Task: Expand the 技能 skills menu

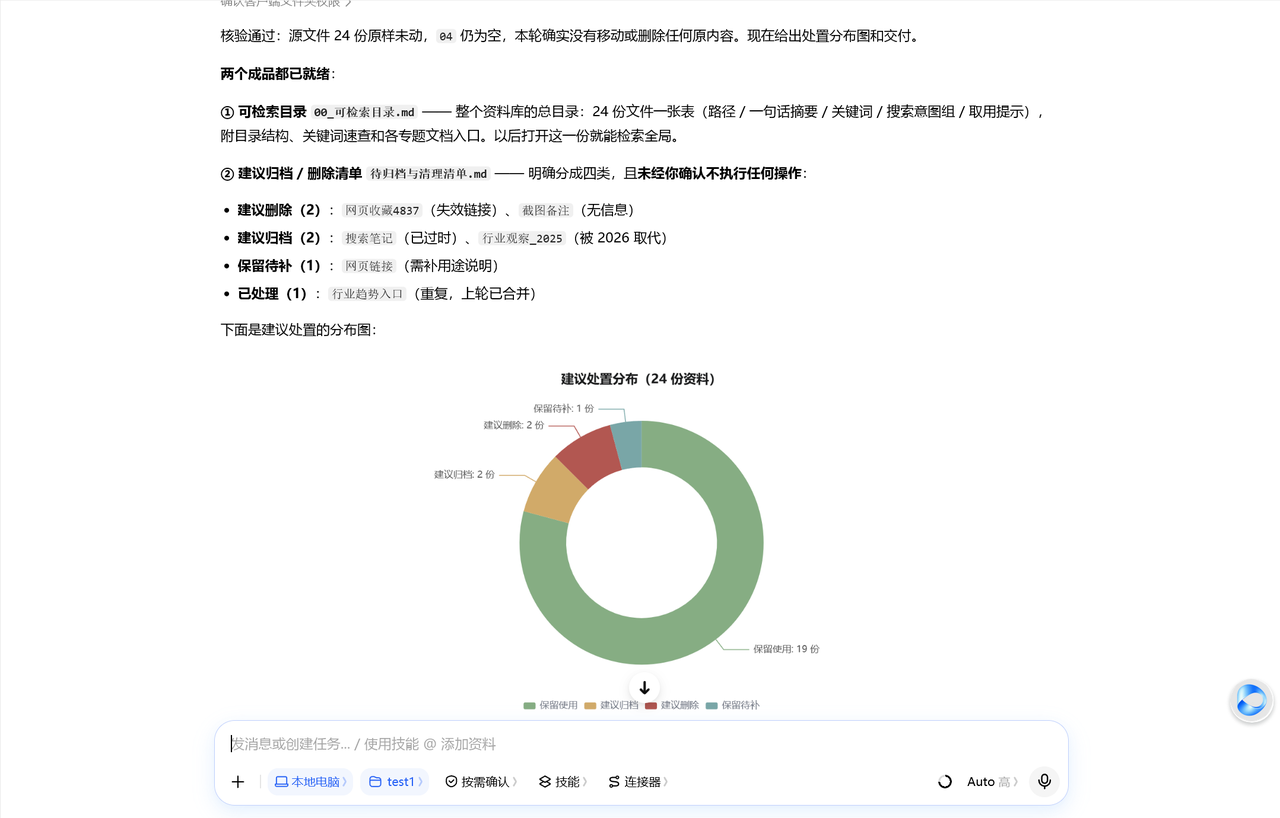Action: 563,782
